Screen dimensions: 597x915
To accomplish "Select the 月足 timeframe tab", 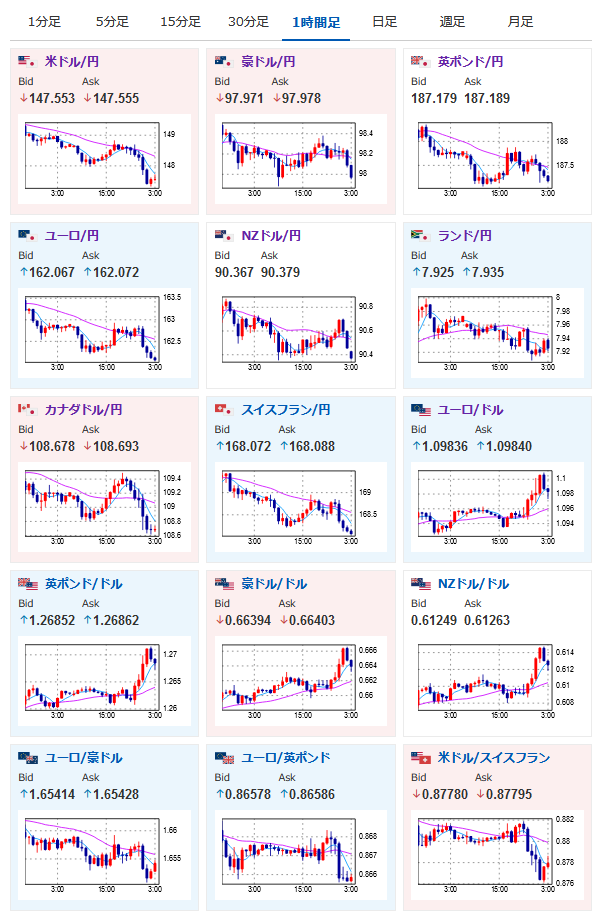I will point(520,22).
